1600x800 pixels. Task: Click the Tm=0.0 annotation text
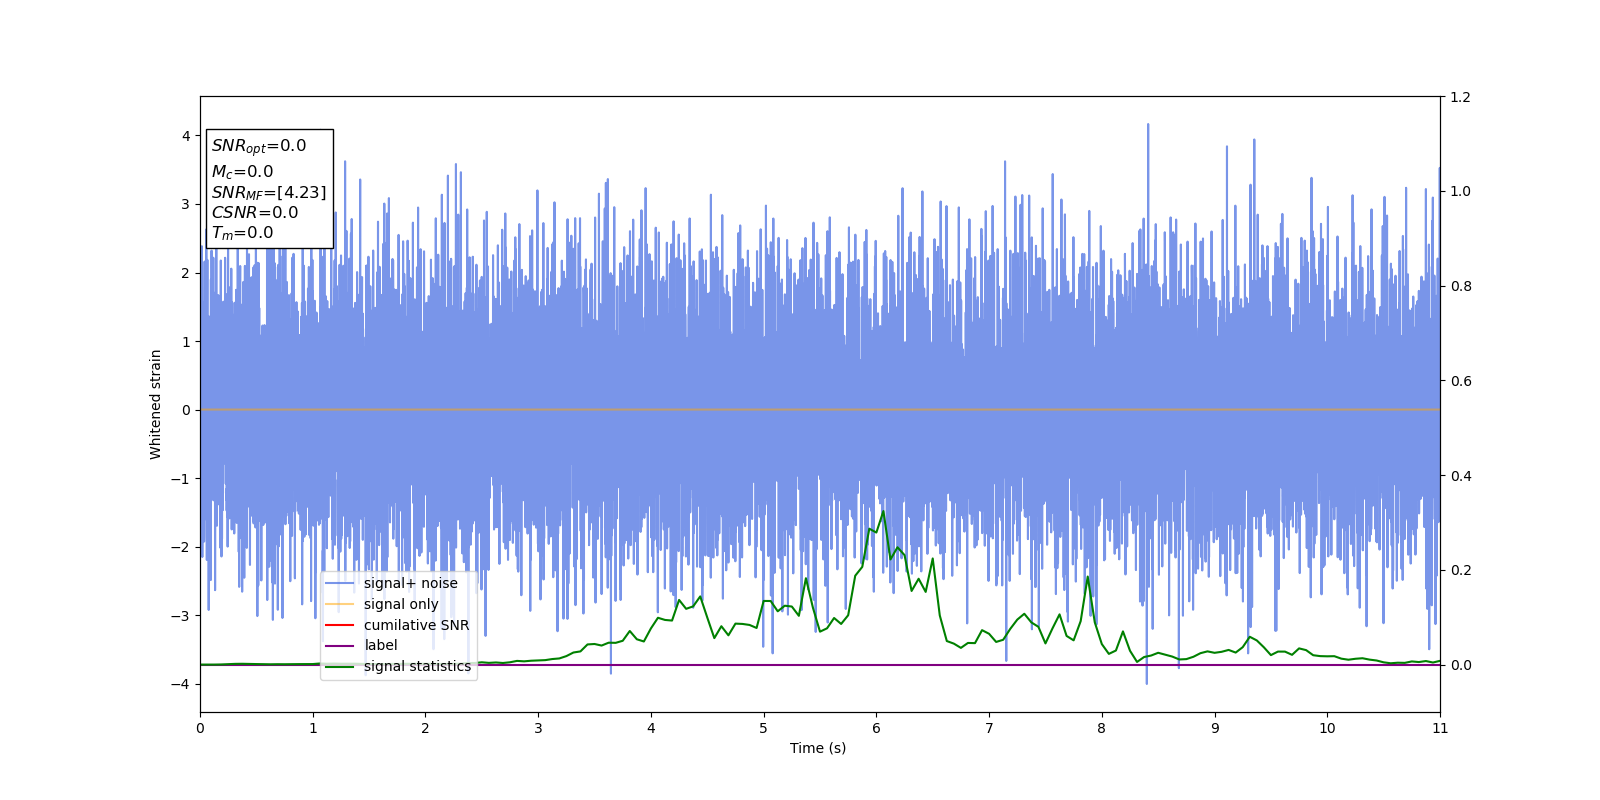click(x=242, y=233)
